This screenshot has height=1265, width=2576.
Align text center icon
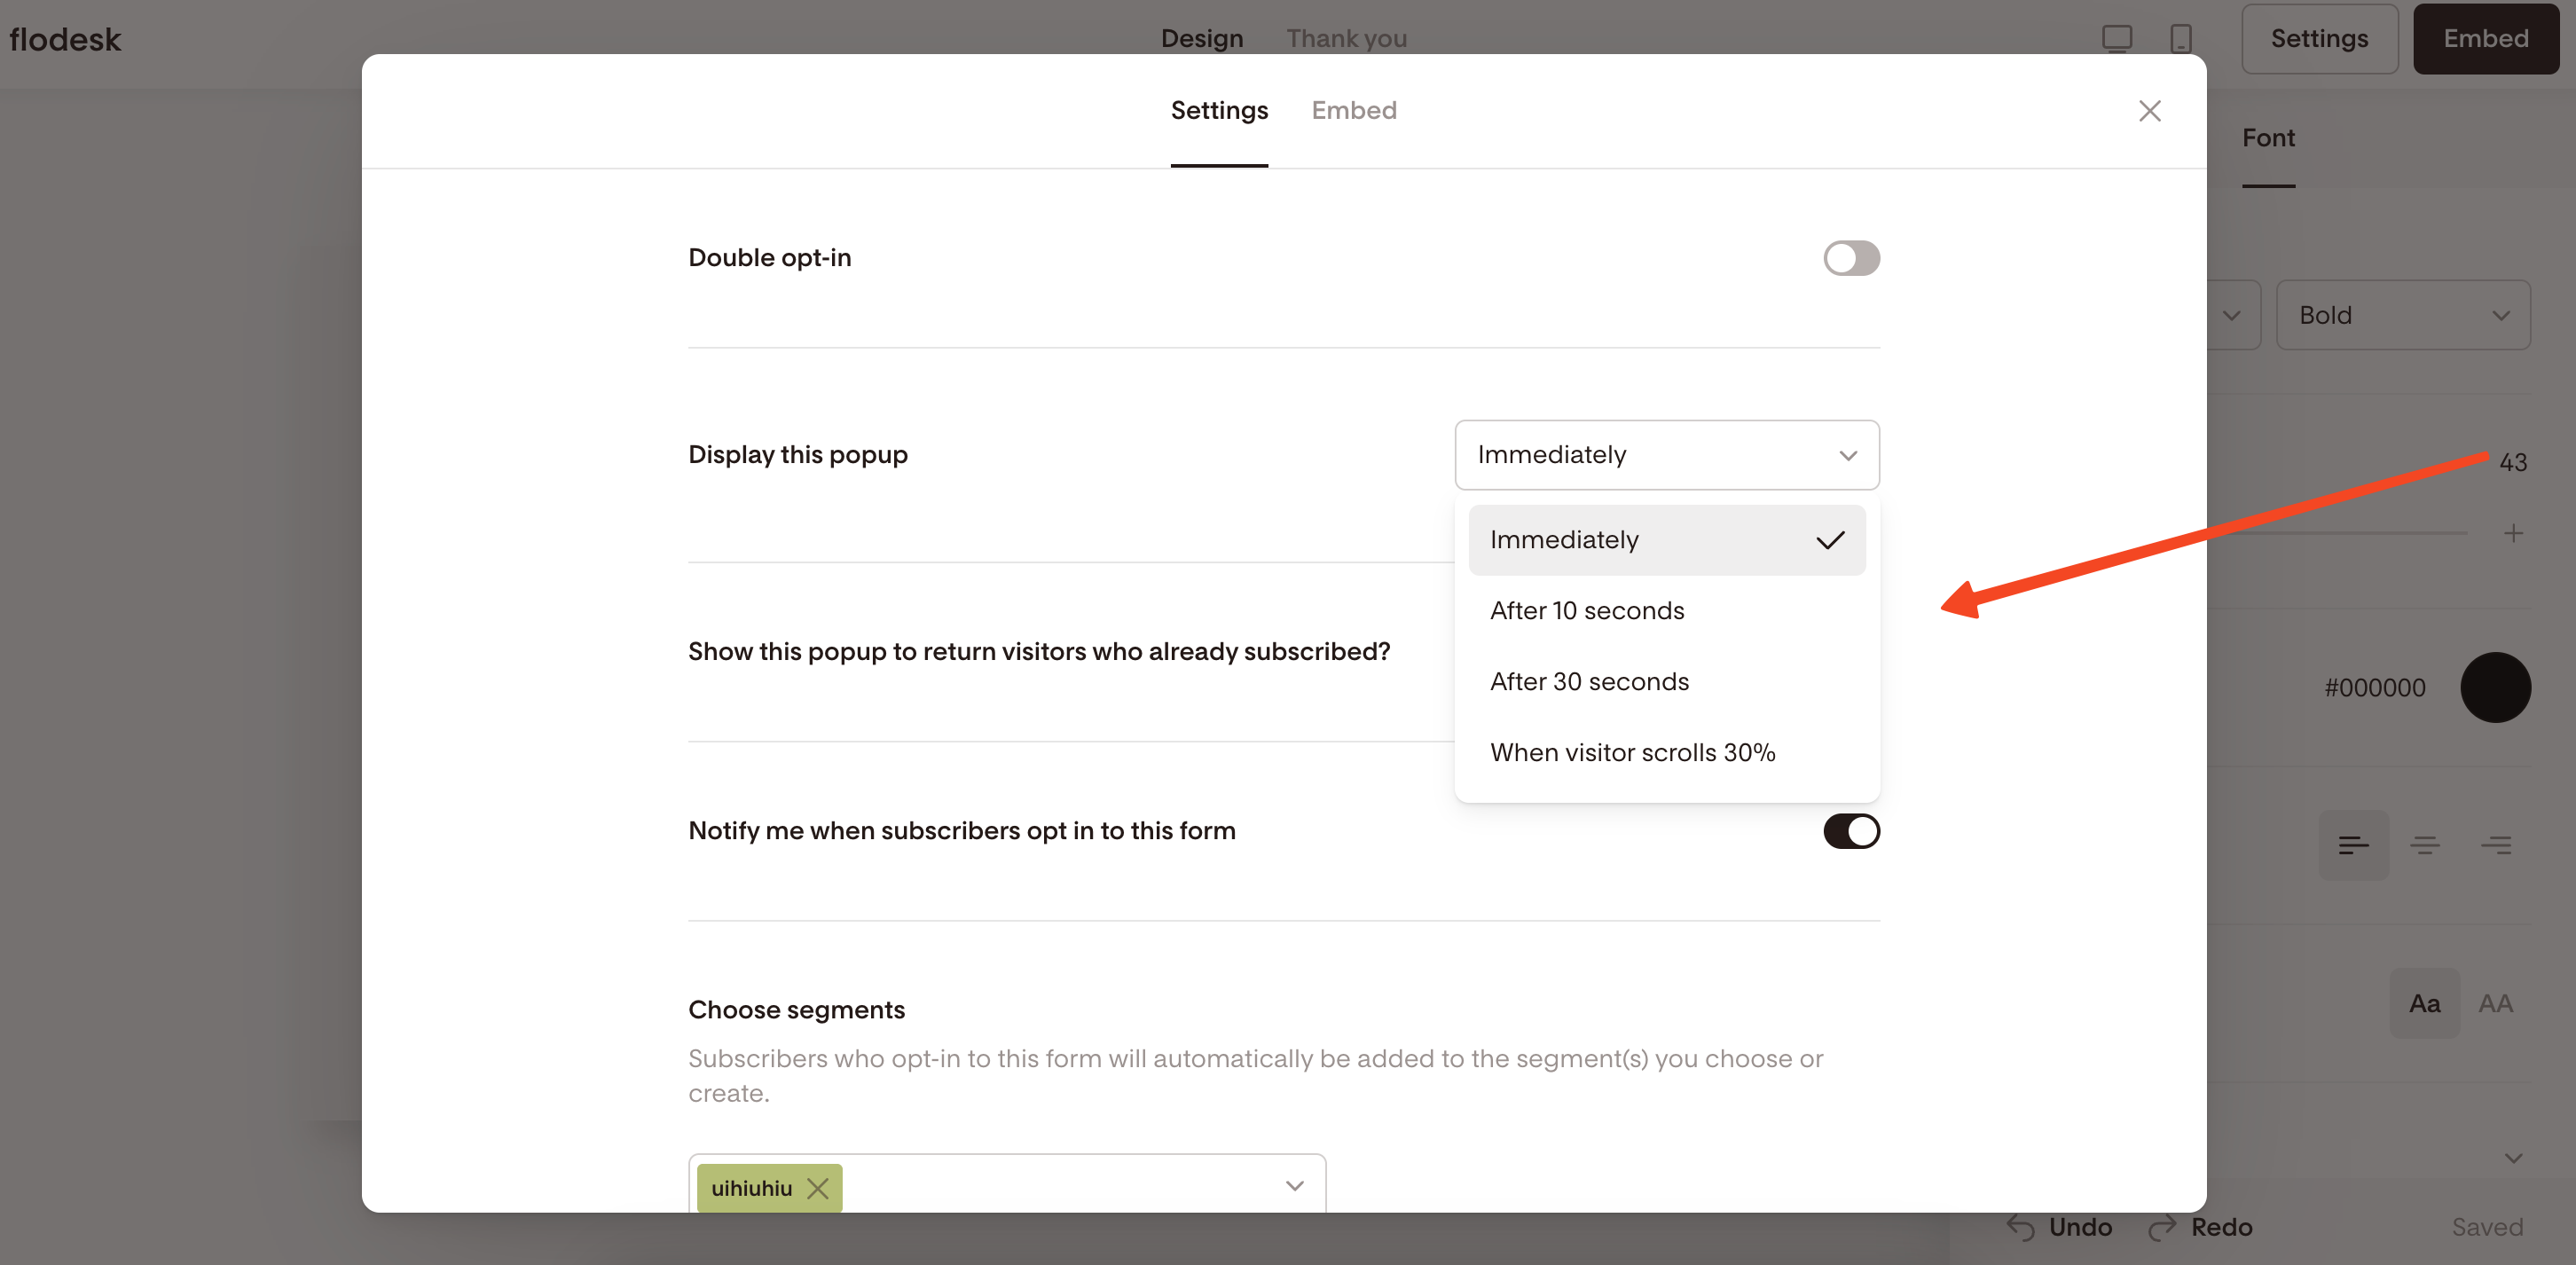coord(2424,846)
